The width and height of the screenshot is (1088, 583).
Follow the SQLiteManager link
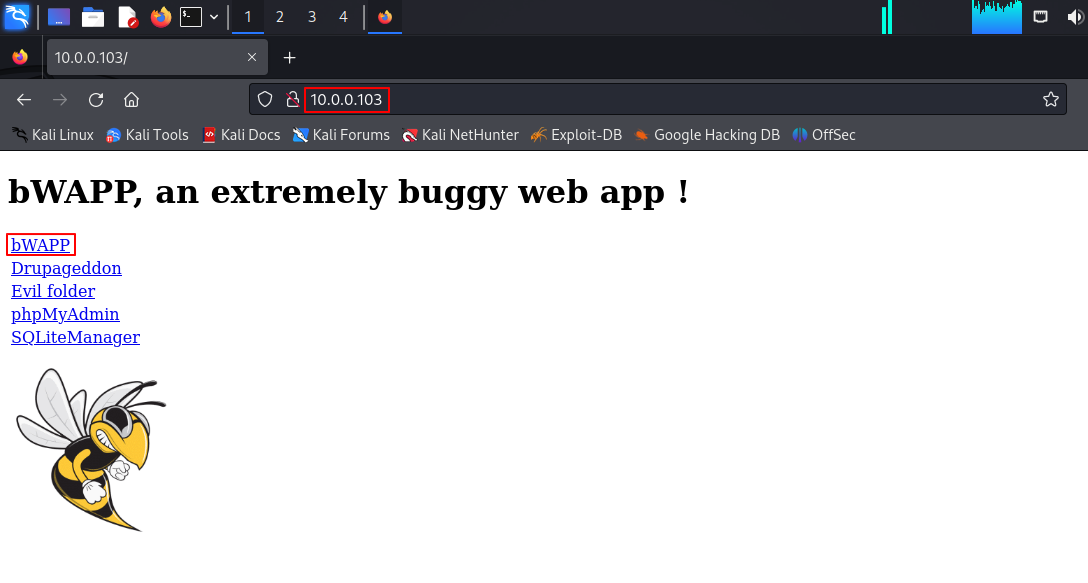pos(76,337)
